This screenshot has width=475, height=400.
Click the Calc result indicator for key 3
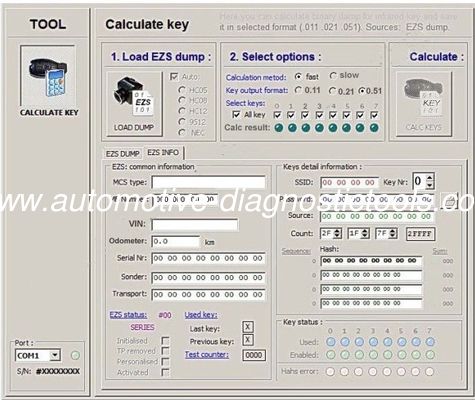click(319, 128)
